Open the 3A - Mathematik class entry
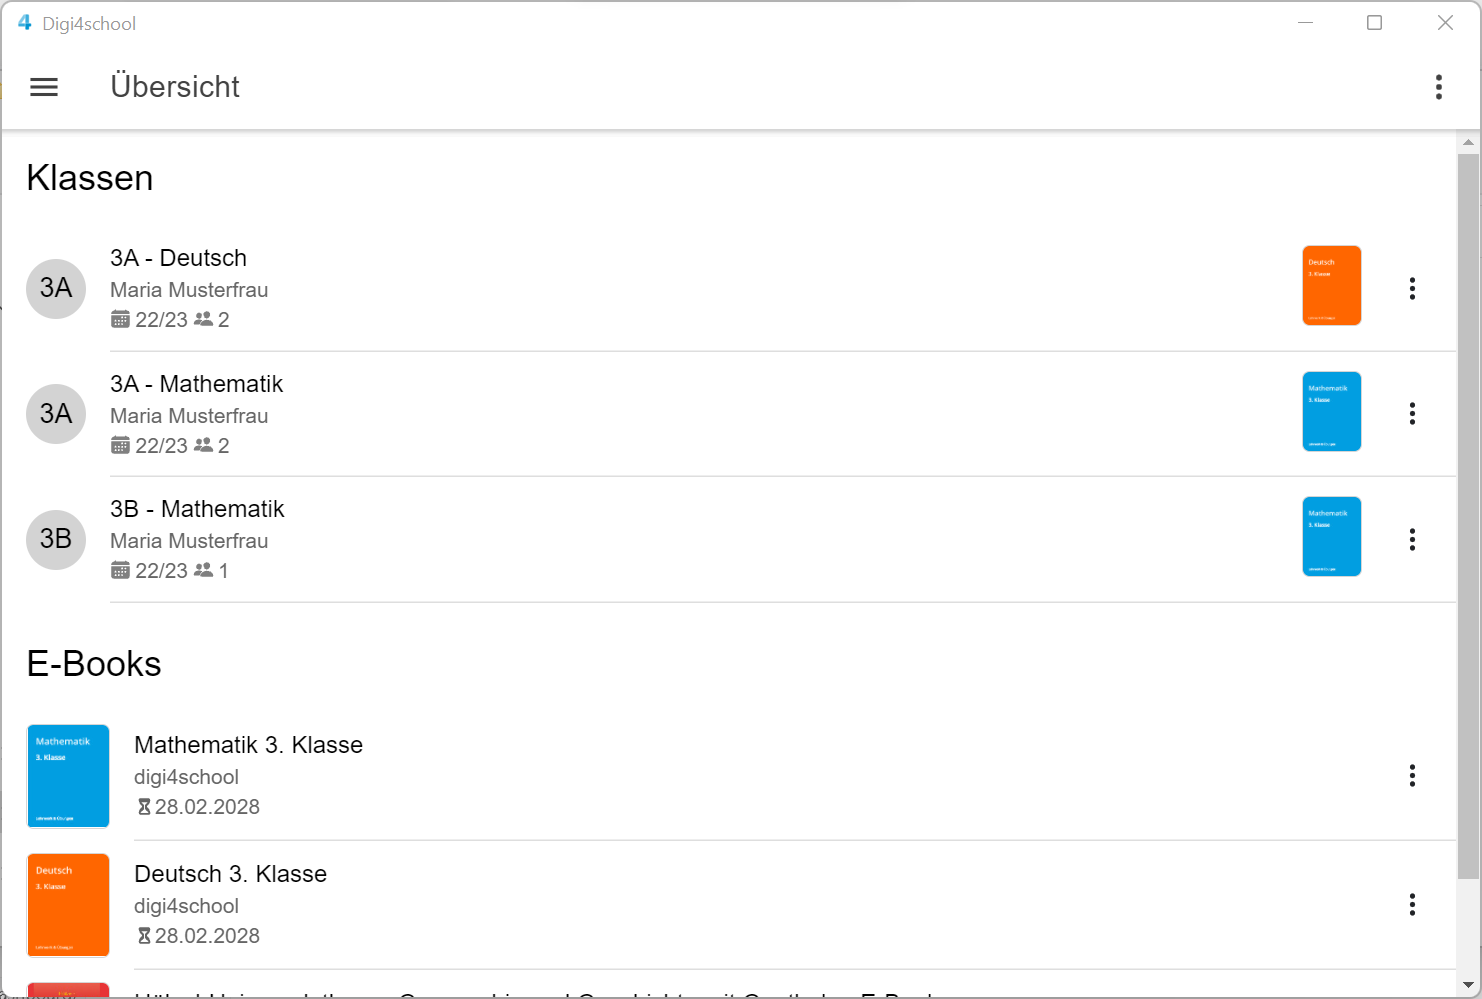 [x=197, y=384]
